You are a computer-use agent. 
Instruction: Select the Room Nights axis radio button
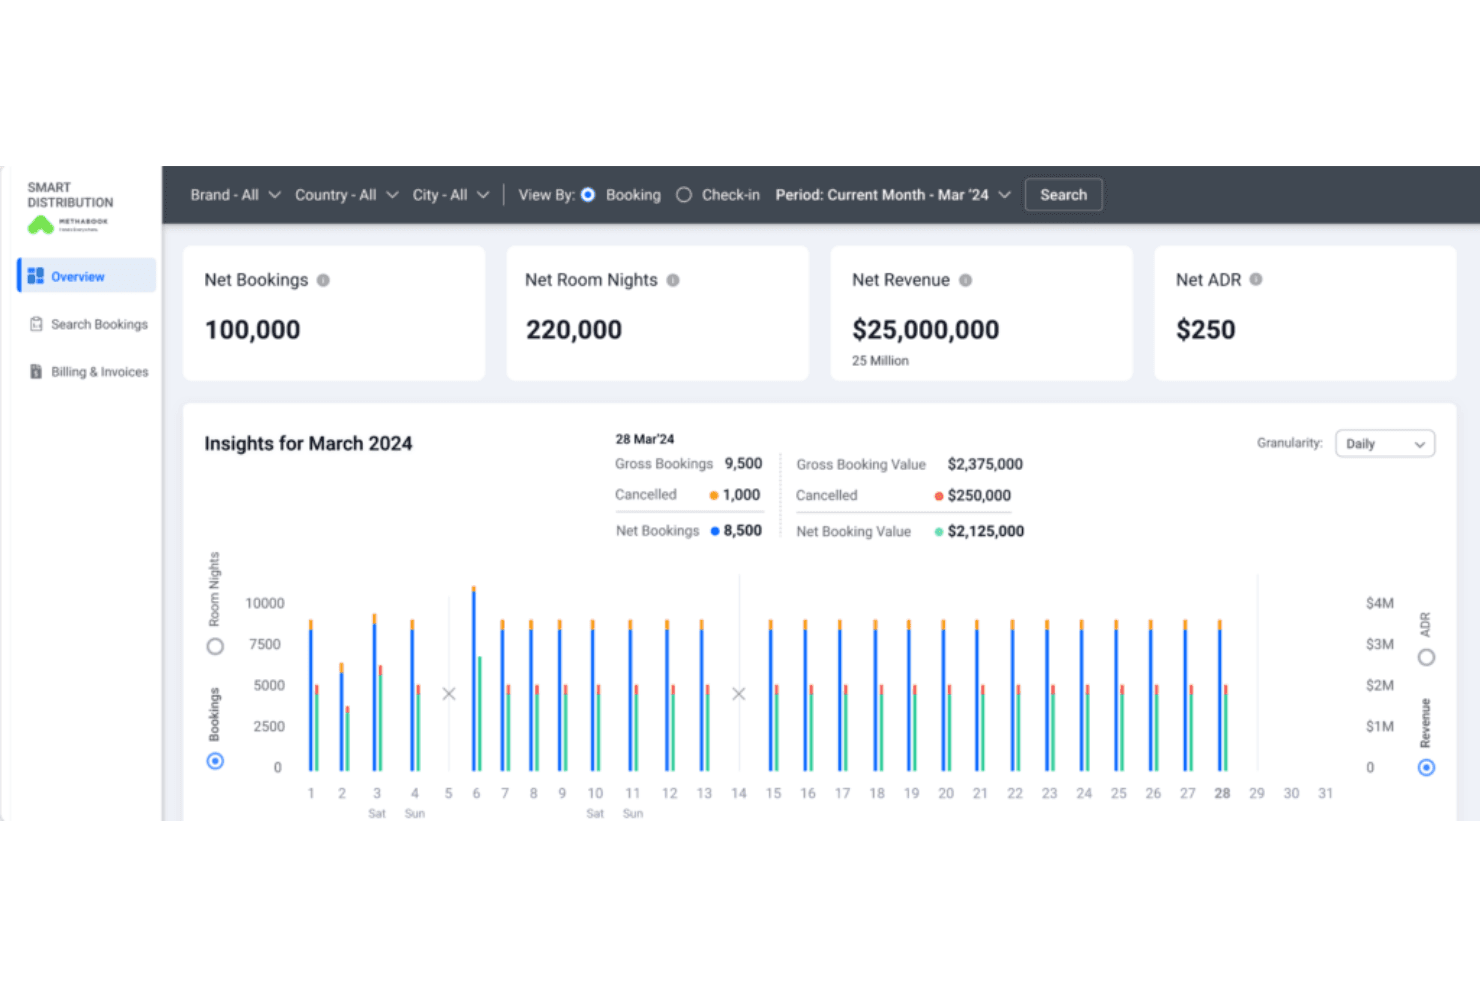215,646
